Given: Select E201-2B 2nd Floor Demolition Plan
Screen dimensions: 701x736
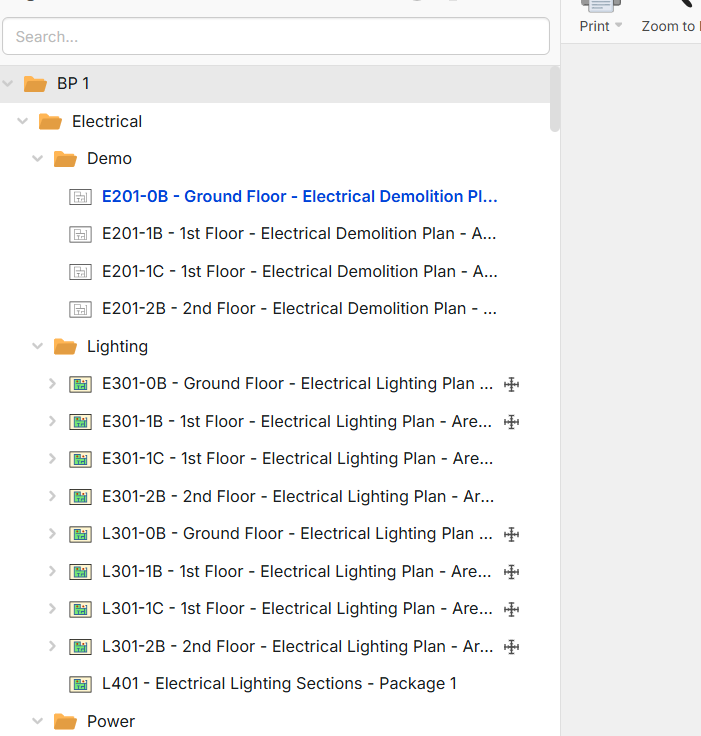Looking at the screenshot, I should pyautogui.click(x=299, y=309).
